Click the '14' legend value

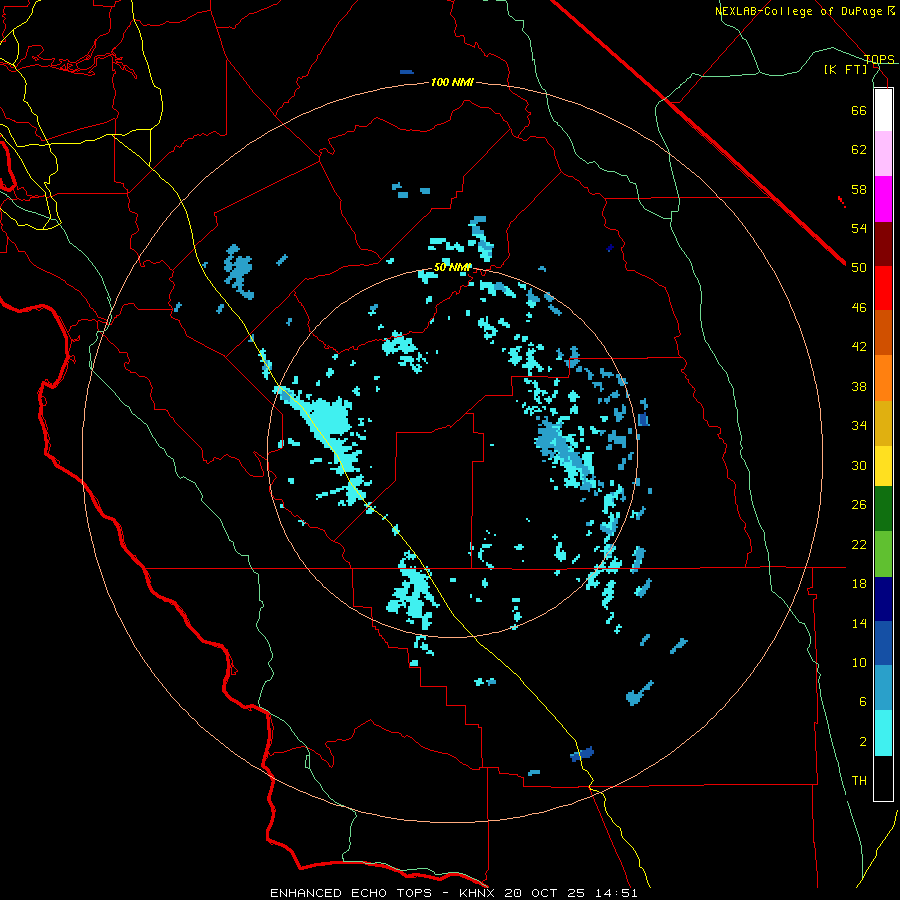[x=859, y=623]
